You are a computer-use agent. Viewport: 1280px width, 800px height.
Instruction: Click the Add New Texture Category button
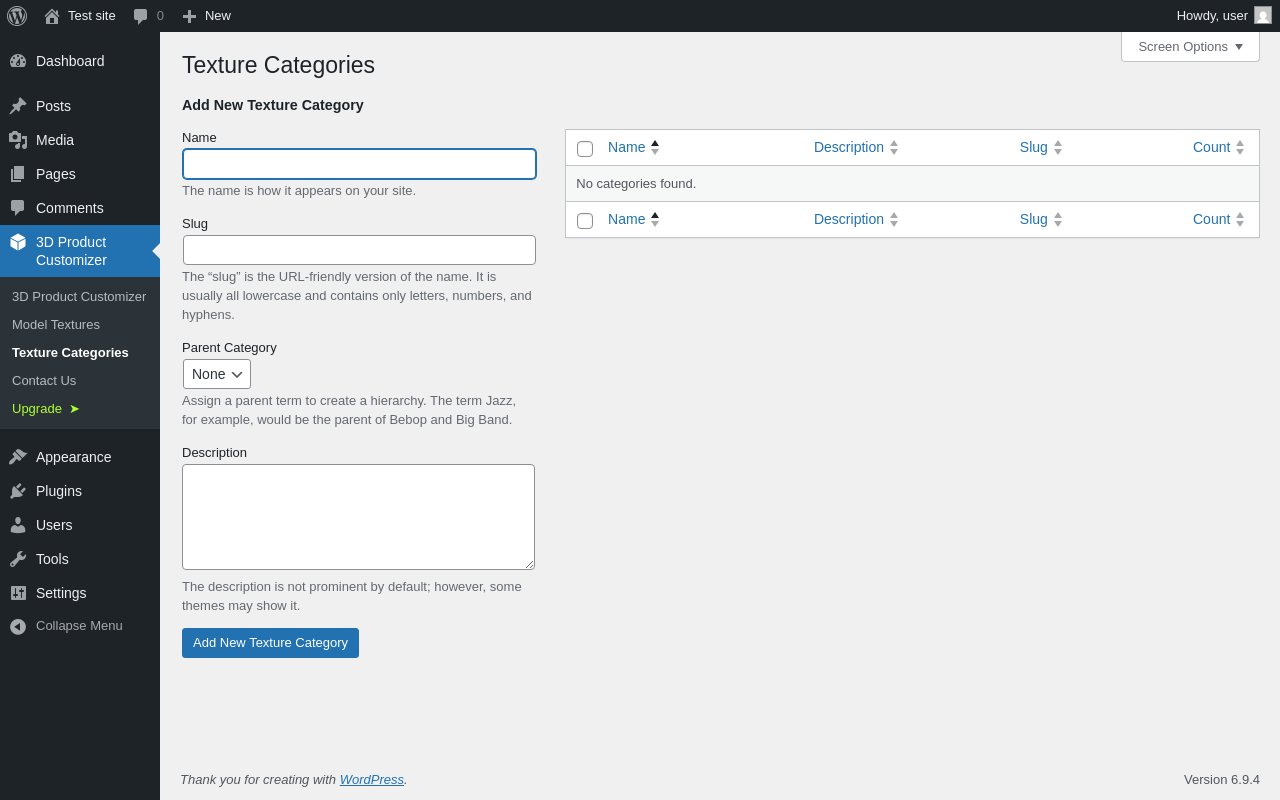270,643
